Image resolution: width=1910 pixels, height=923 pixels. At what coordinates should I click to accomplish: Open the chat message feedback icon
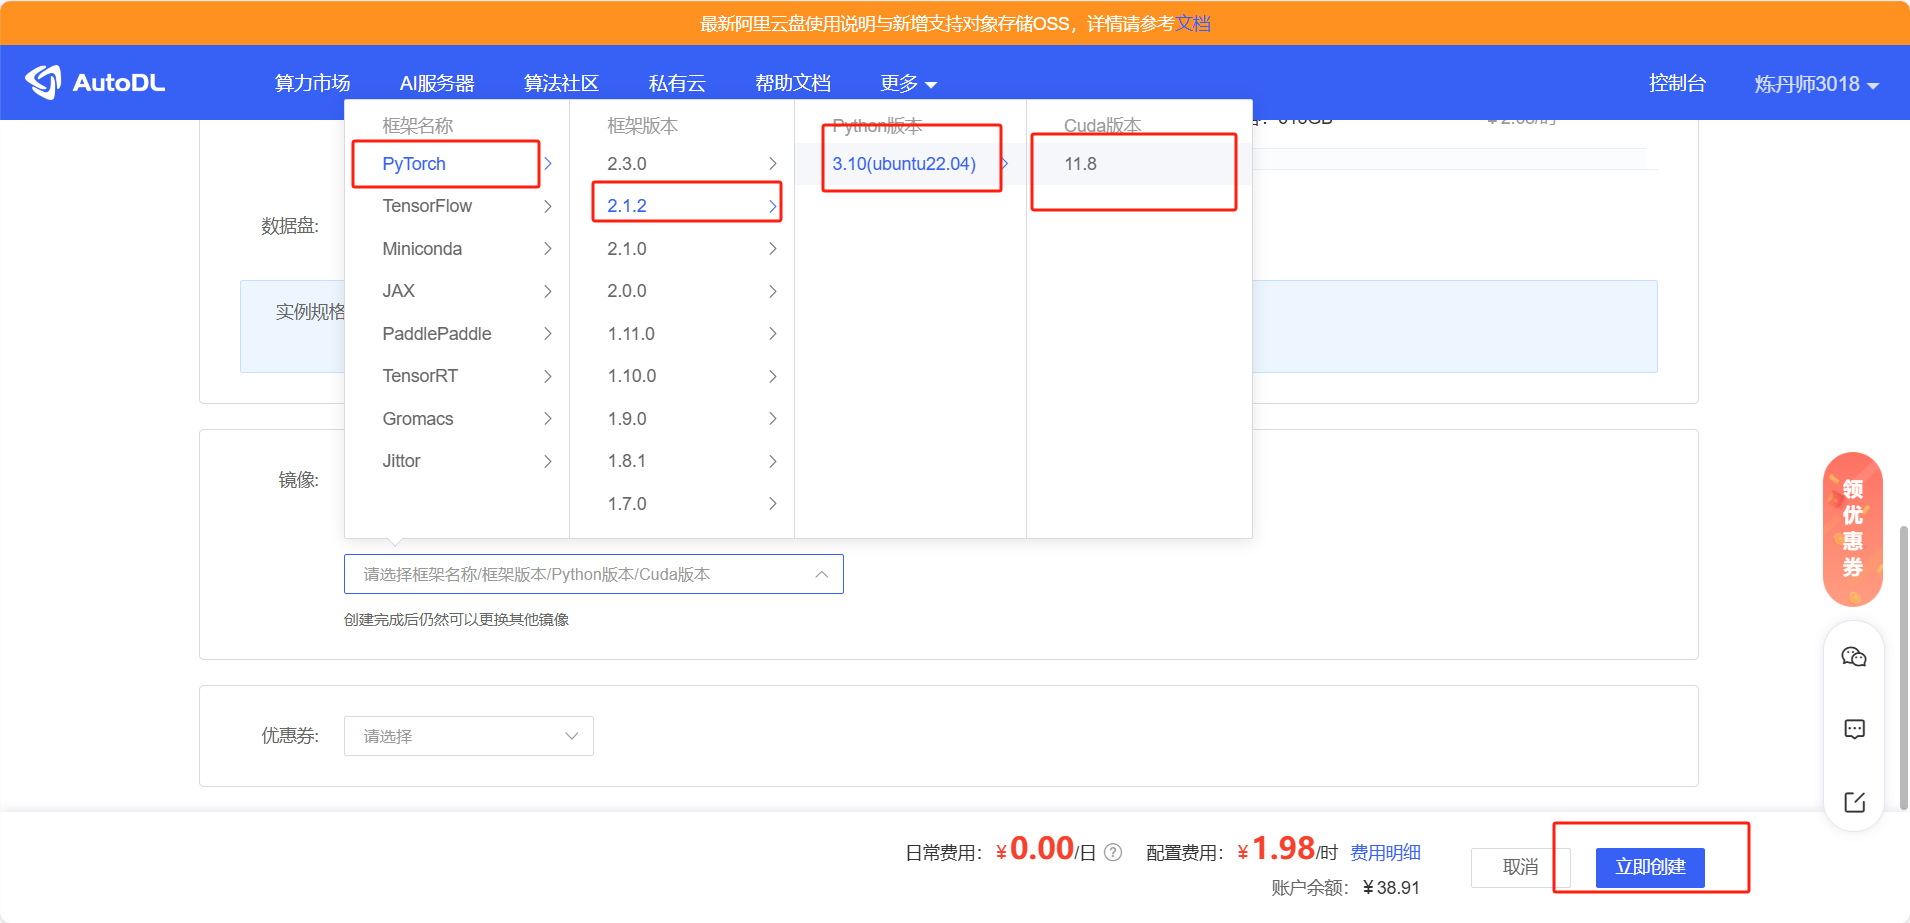(1854, 729)
